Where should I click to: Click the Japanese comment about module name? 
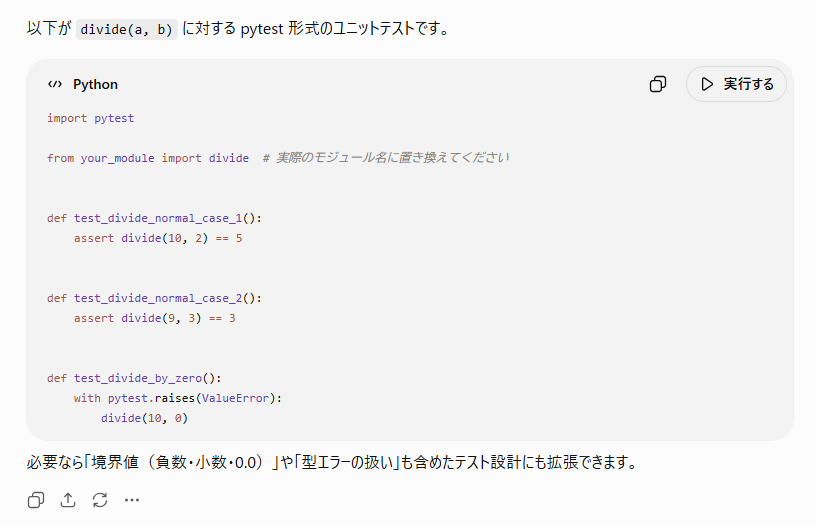[x=386, y=158]
